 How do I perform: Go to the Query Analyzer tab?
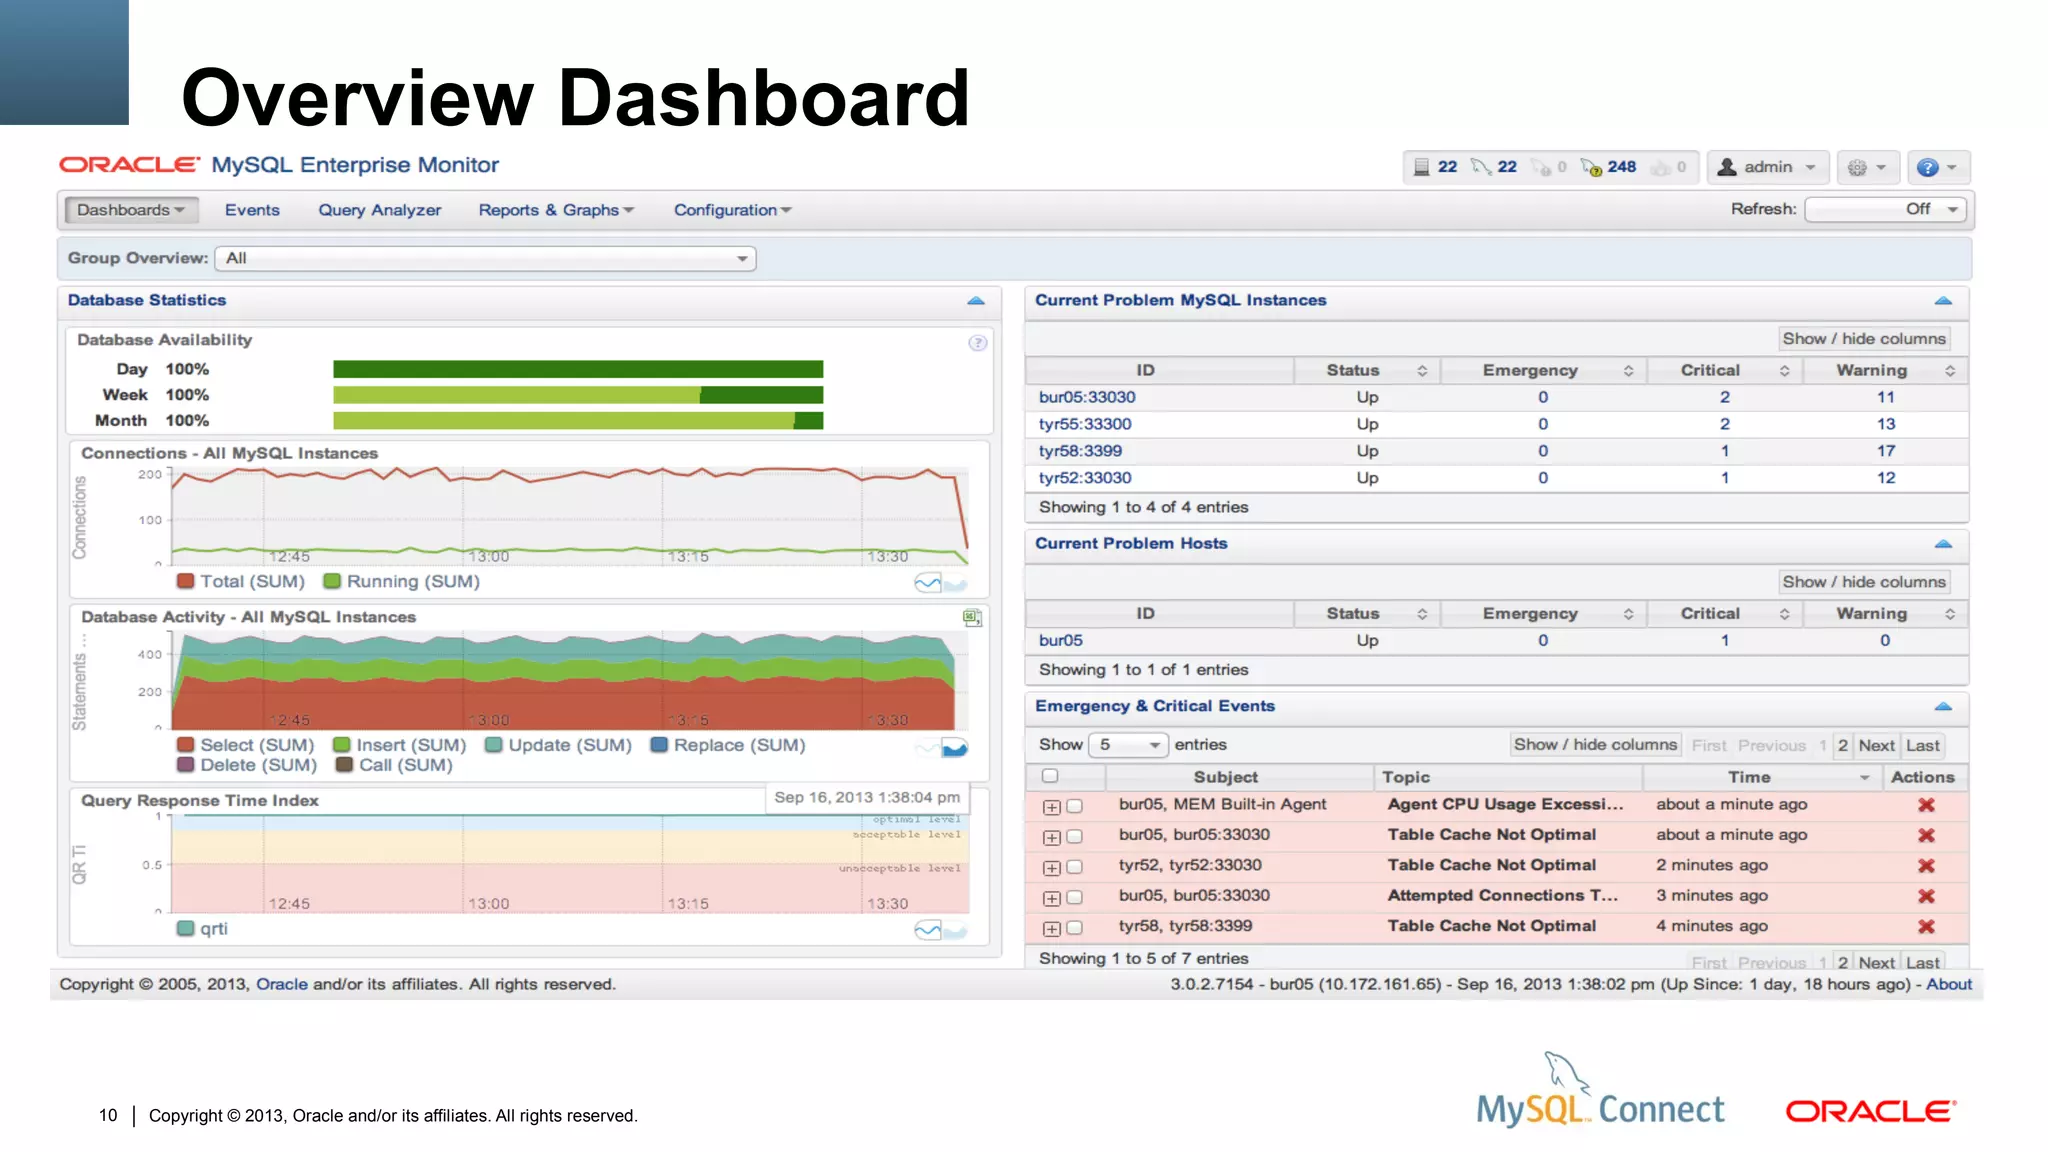[380, 210]
